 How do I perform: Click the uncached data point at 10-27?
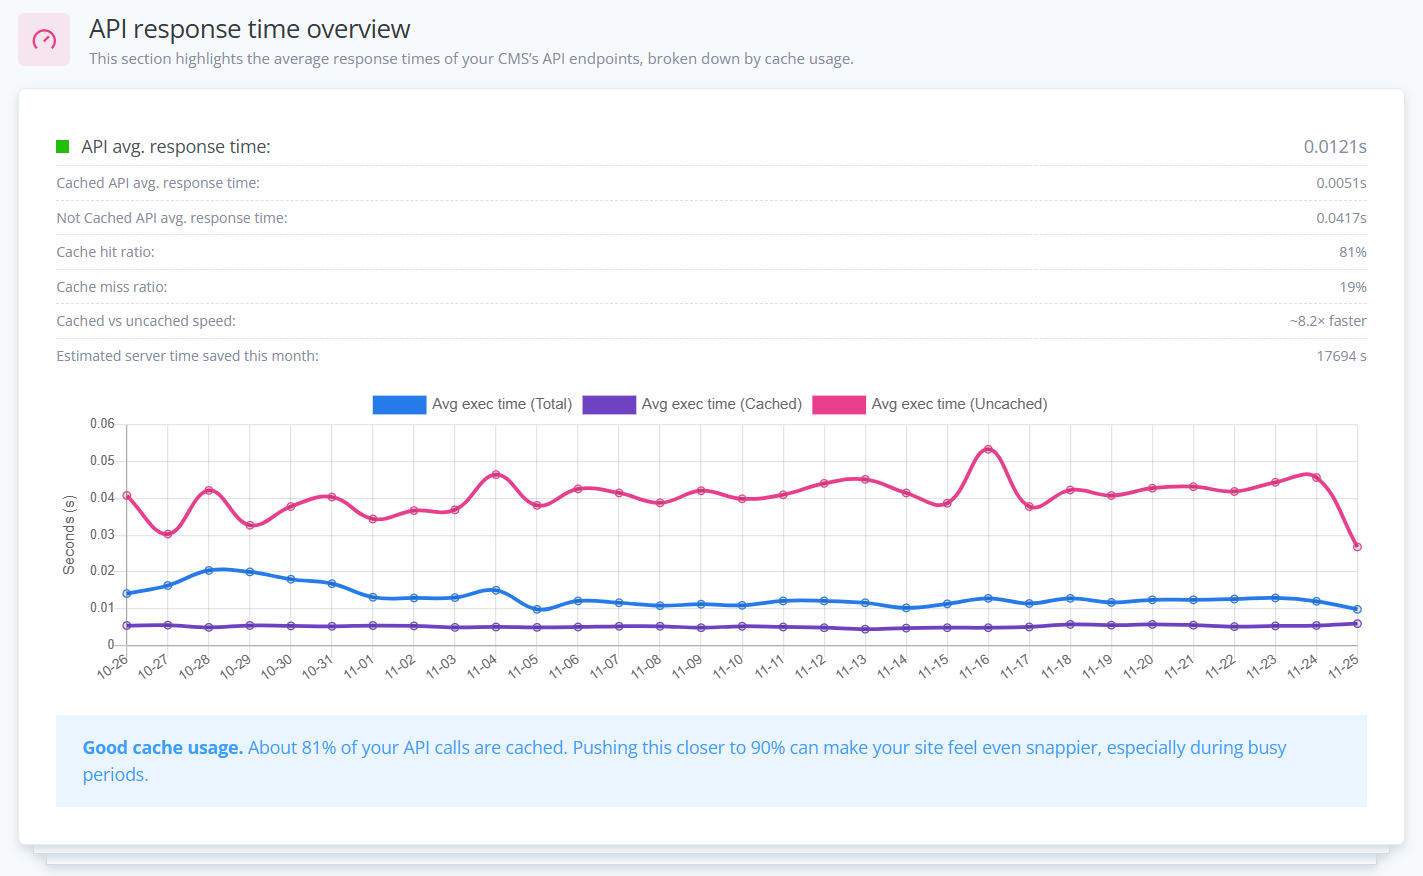(x=168, y=534)
